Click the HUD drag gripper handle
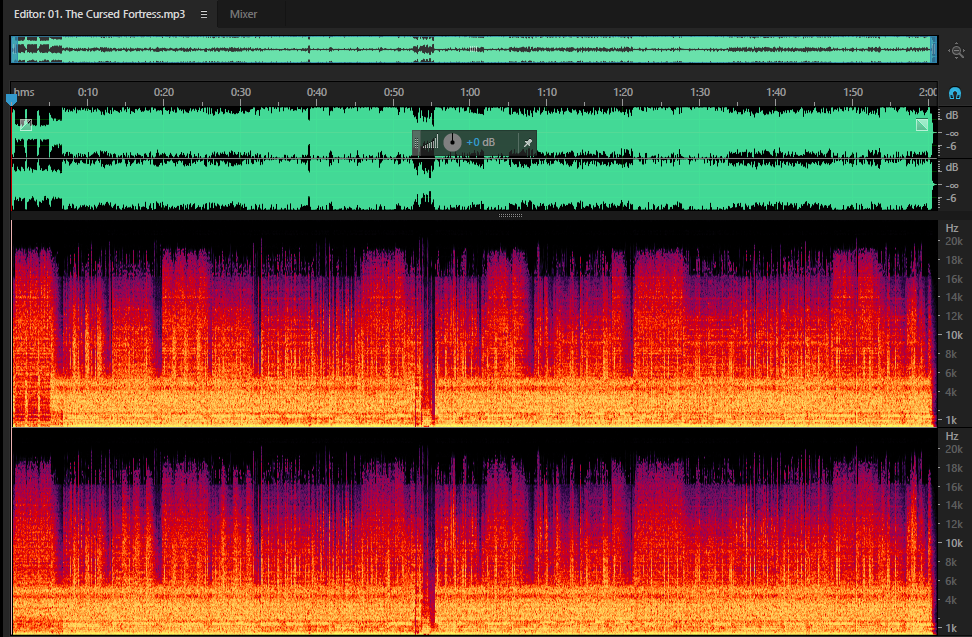 click(417, 143)
